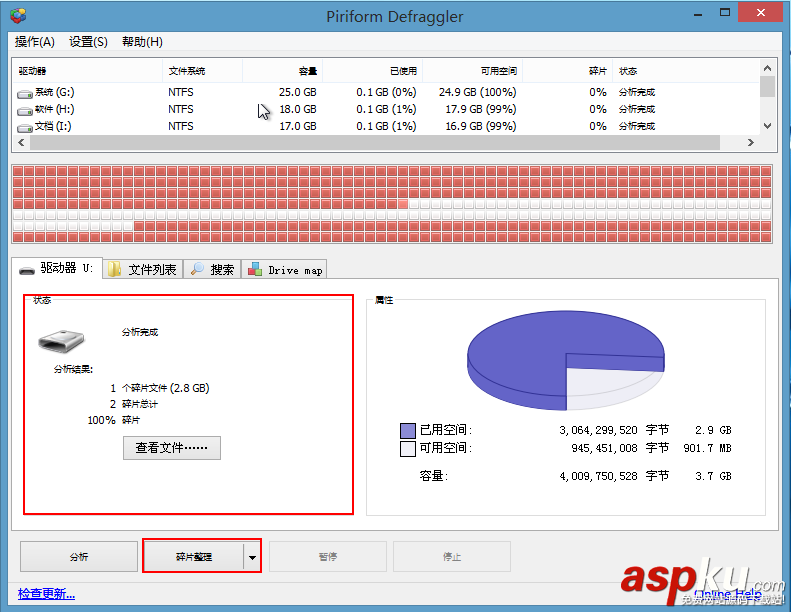Click the 16.9 GB (99%) free space cell
Screen dimensions: 791x612
click(481, 127)
